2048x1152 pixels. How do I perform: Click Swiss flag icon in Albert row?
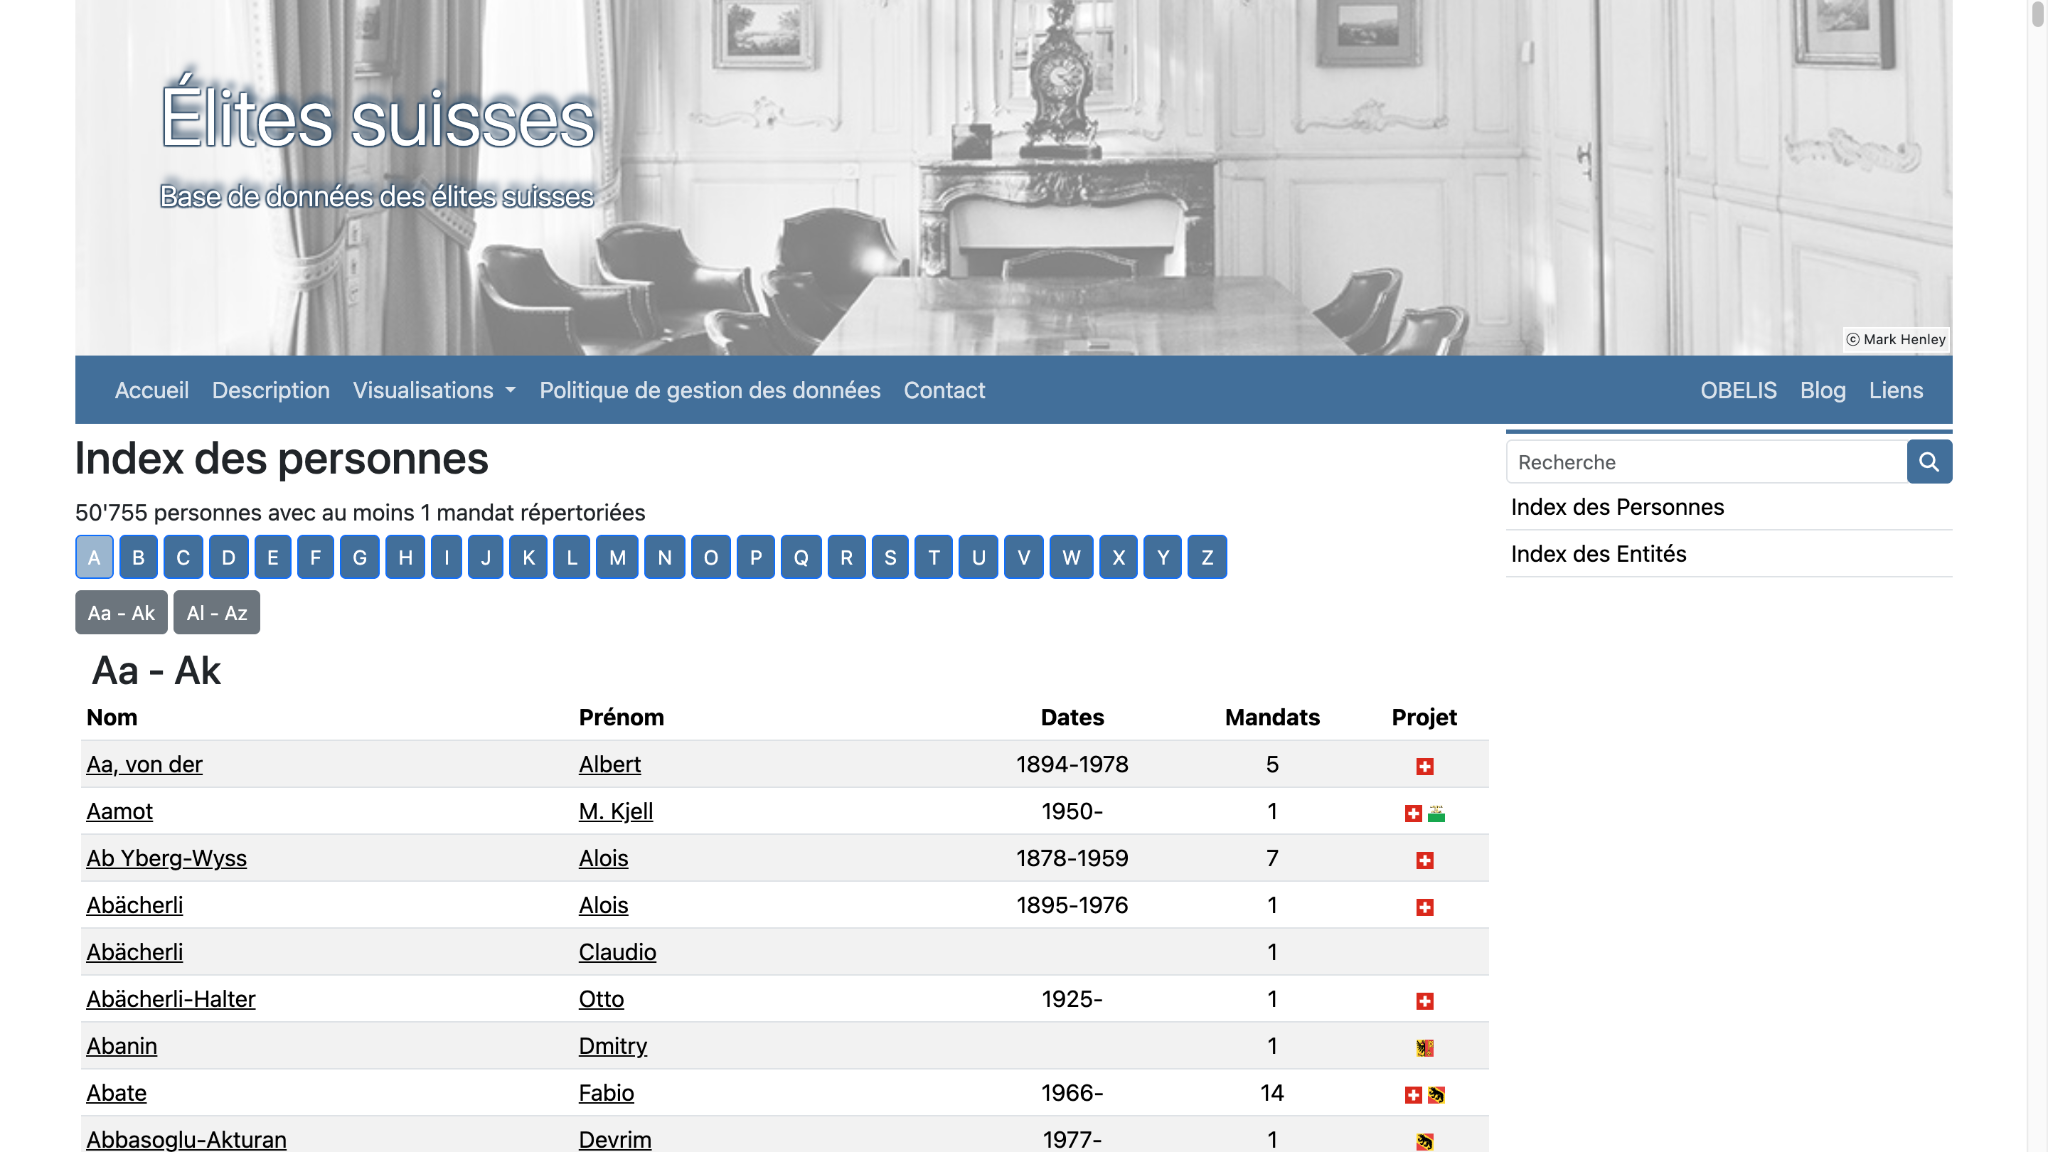click(1425, 766)
